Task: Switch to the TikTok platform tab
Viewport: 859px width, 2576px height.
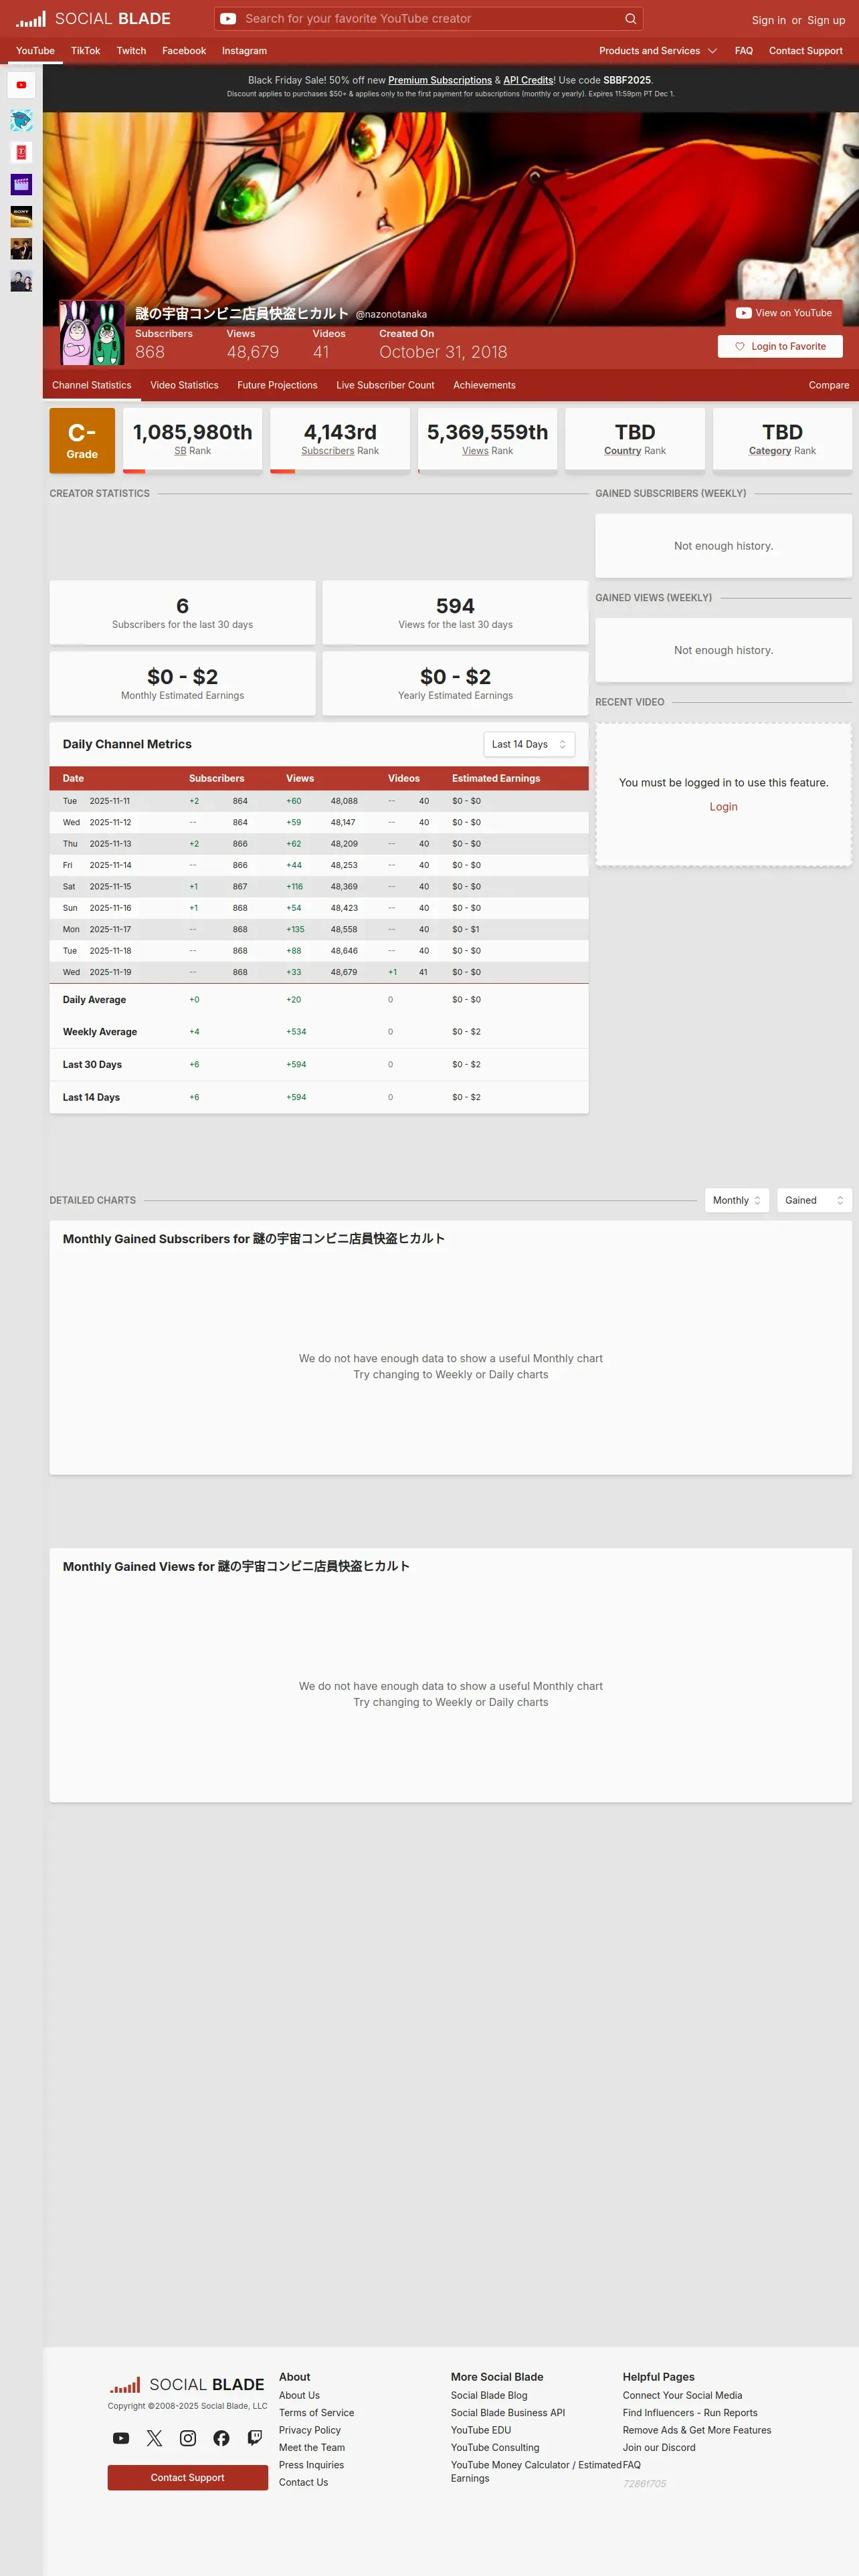Action: [x=85, y=51]
